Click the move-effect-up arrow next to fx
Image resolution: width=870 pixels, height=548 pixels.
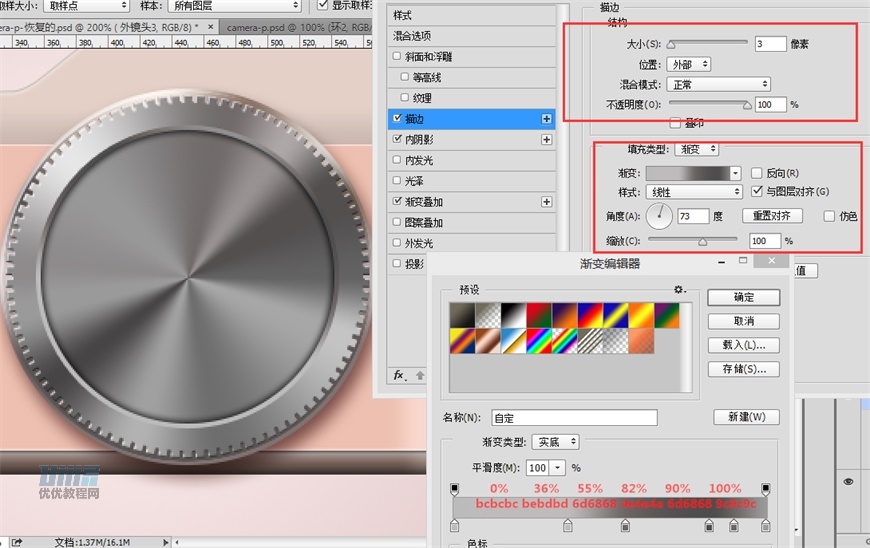point(420,376)
